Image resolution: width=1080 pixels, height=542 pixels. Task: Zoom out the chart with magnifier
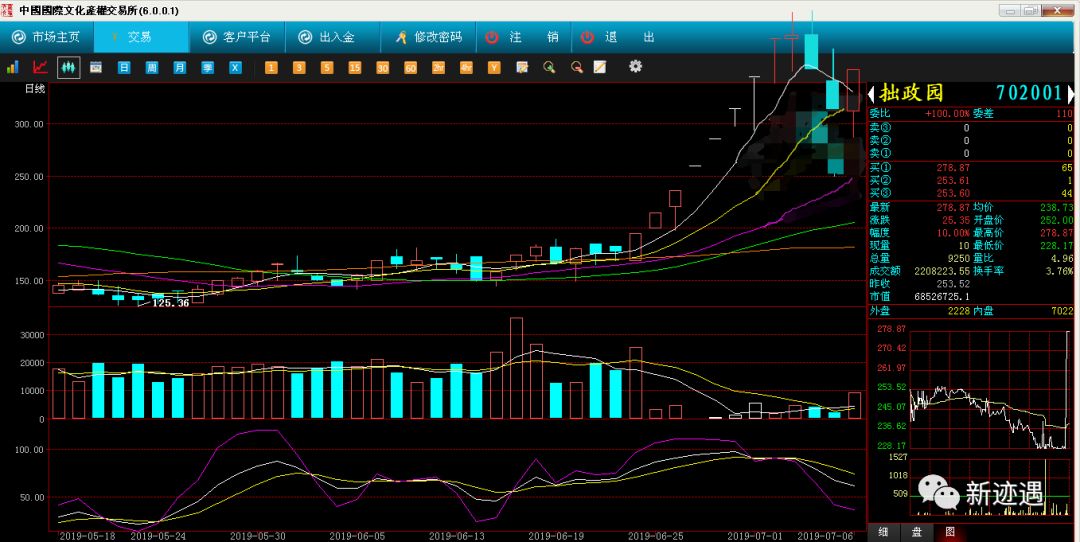[577, 67]
